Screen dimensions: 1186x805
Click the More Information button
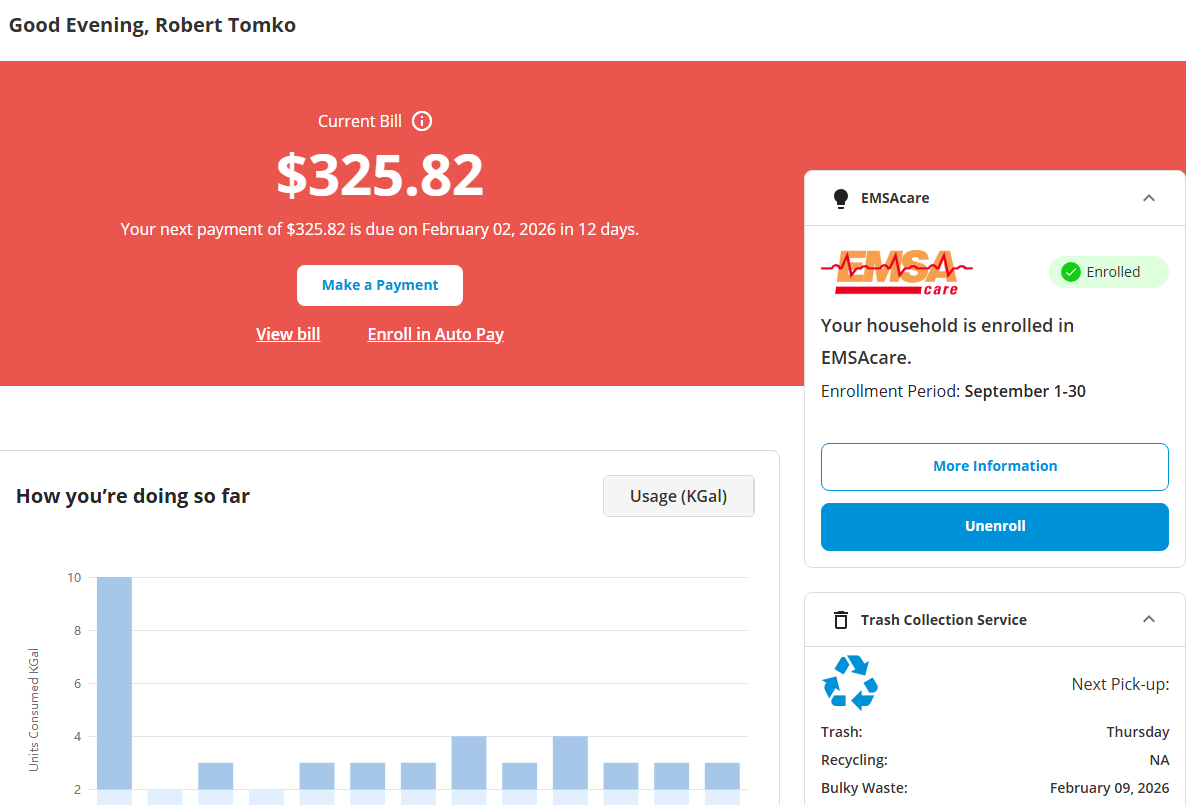(x=994, y=466)
